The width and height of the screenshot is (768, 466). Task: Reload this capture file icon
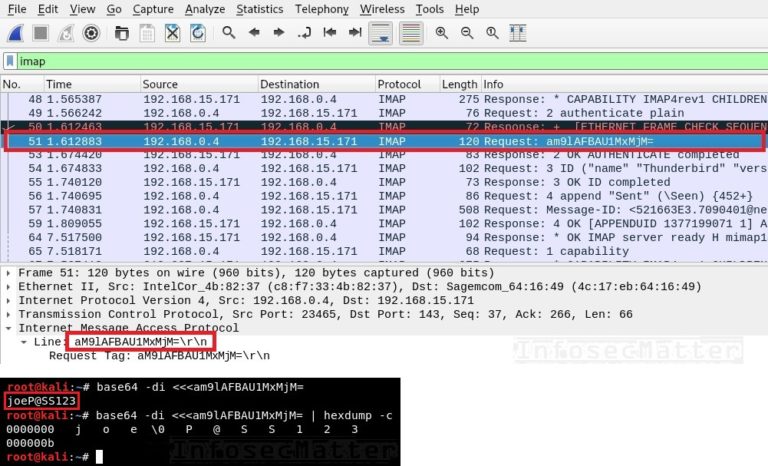point(198,33)
